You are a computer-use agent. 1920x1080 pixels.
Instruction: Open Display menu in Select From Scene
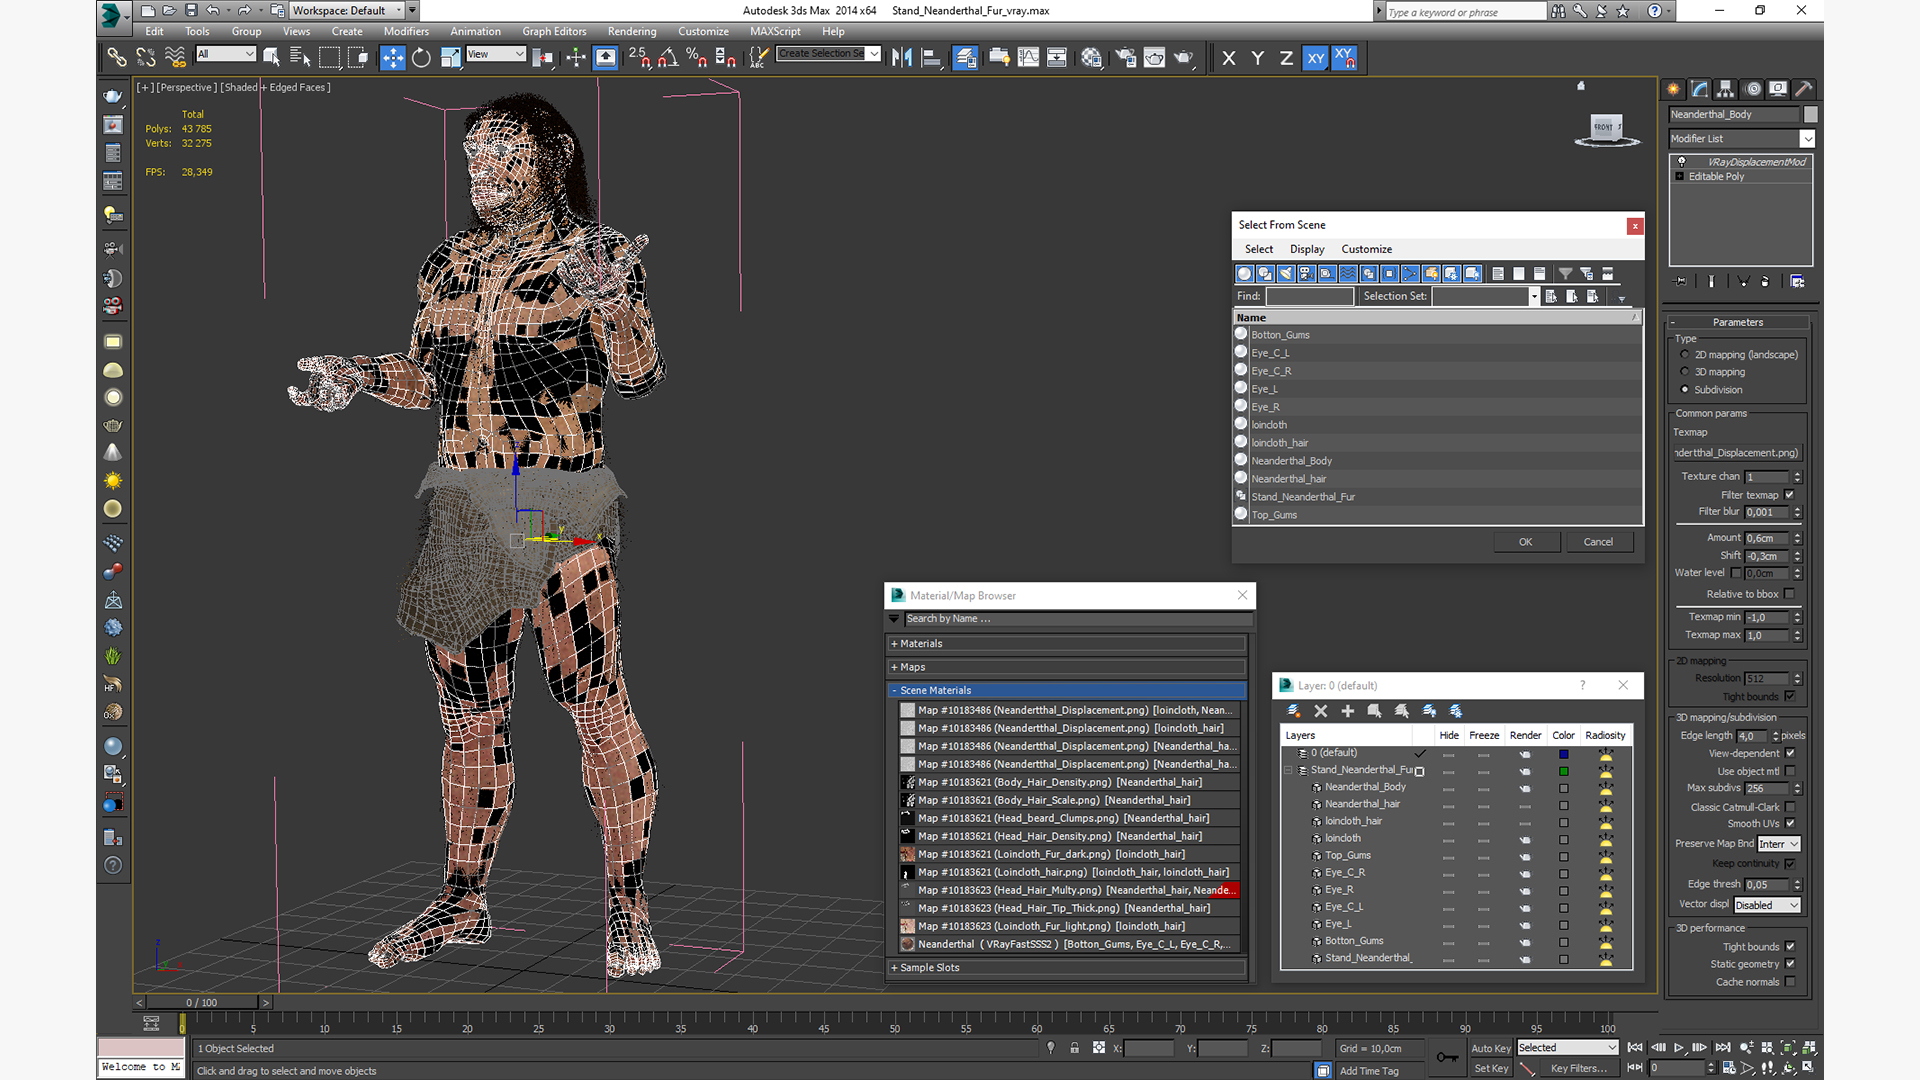tap(1307, 249)
